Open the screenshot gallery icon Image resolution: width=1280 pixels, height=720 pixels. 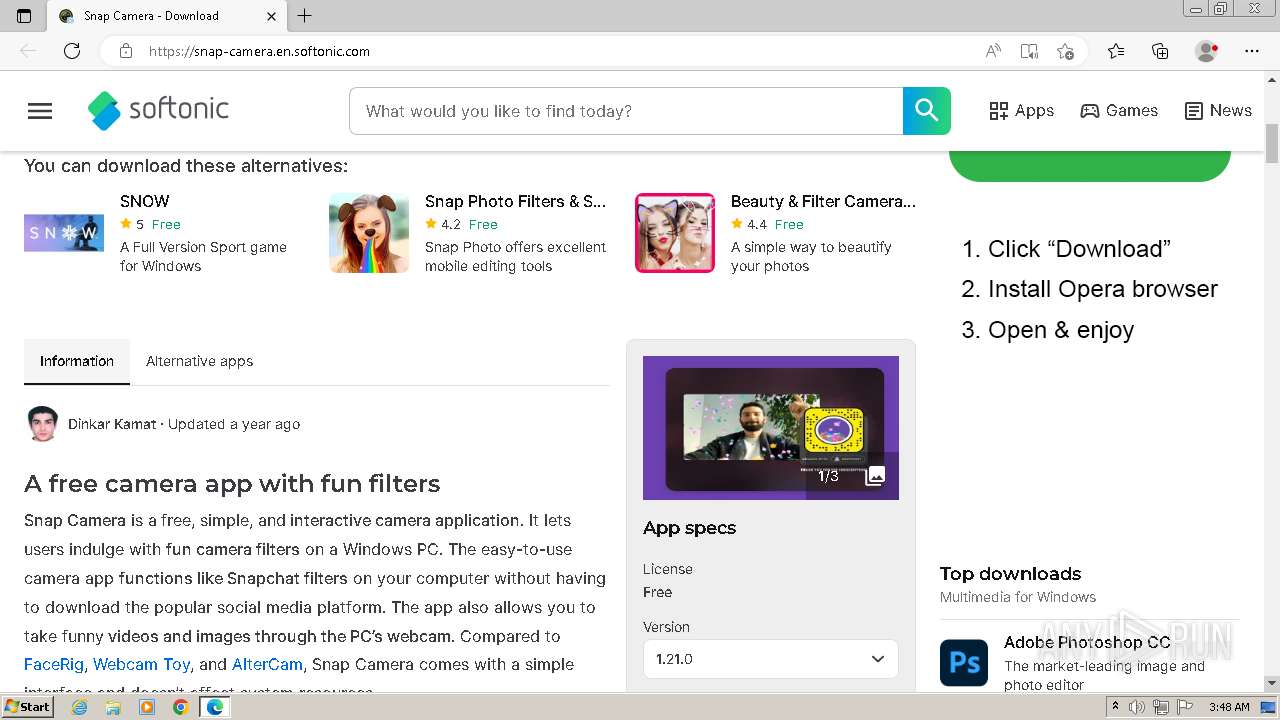click(x=875, y=476)
